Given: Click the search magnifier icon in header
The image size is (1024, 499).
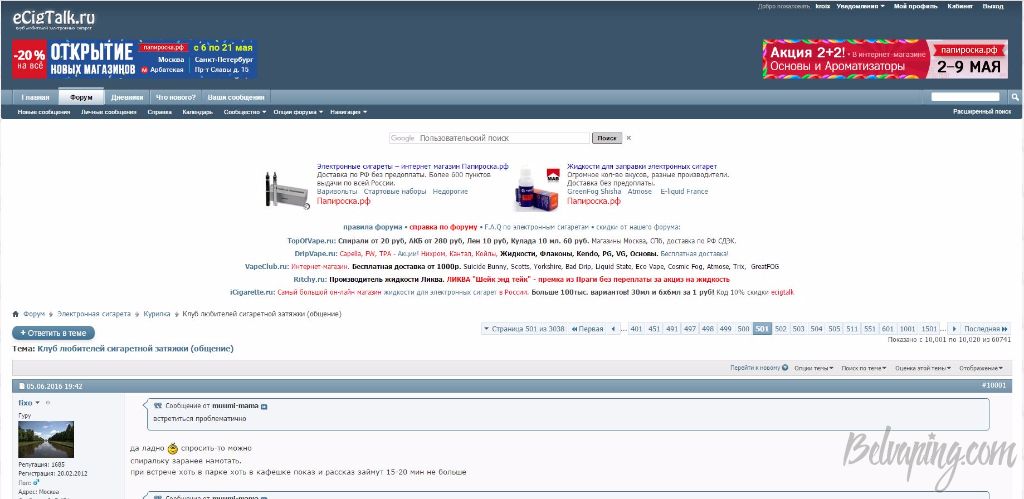Looking at the screenshot, I should 1015,97.
